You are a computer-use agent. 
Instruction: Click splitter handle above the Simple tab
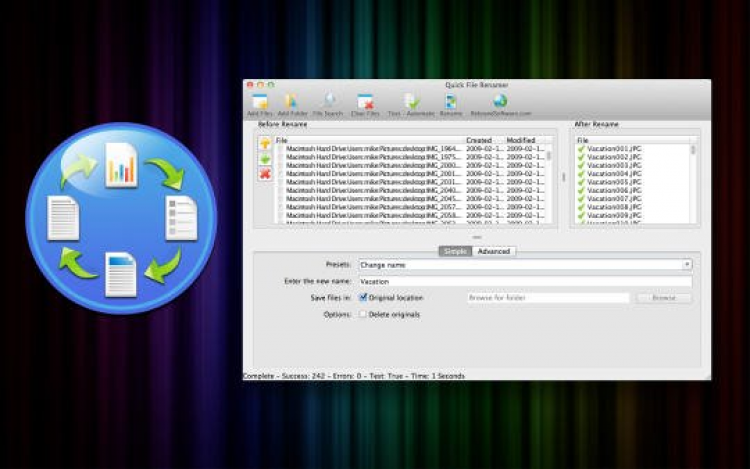tap(477, 237)
